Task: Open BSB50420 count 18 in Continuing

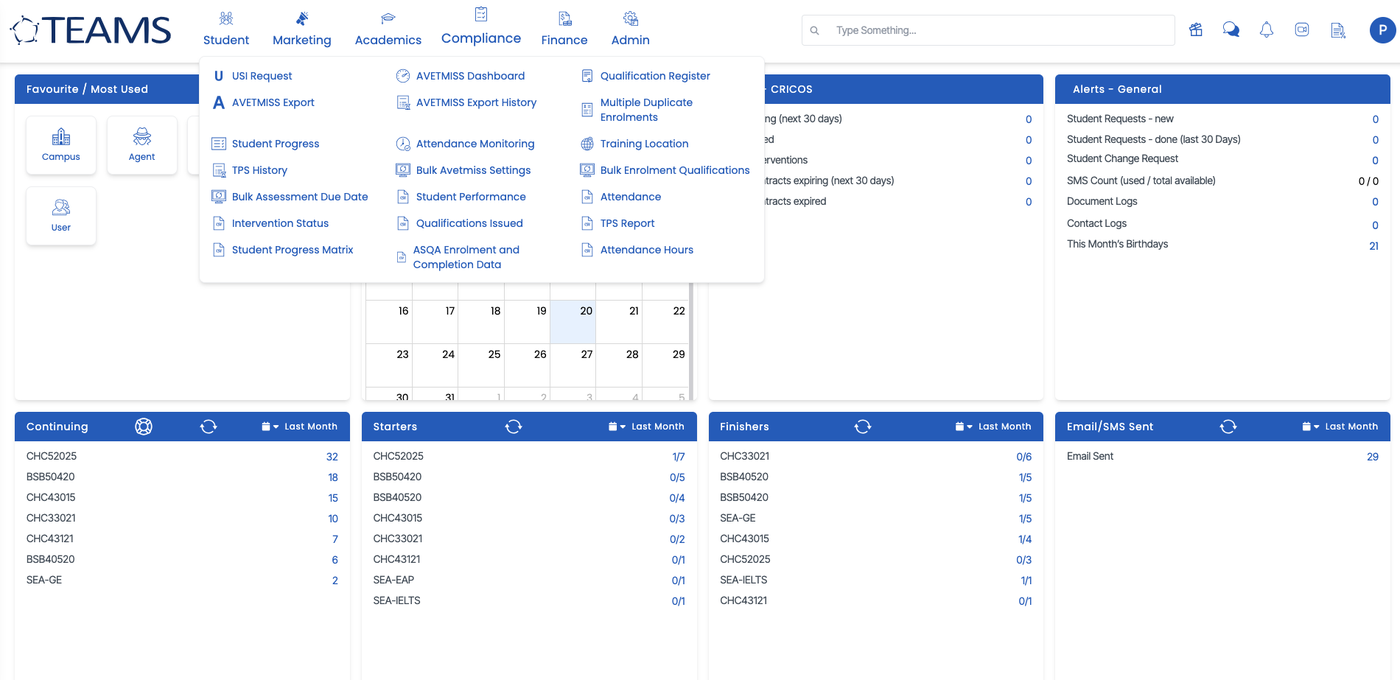Action: click(x=333, y=478)
